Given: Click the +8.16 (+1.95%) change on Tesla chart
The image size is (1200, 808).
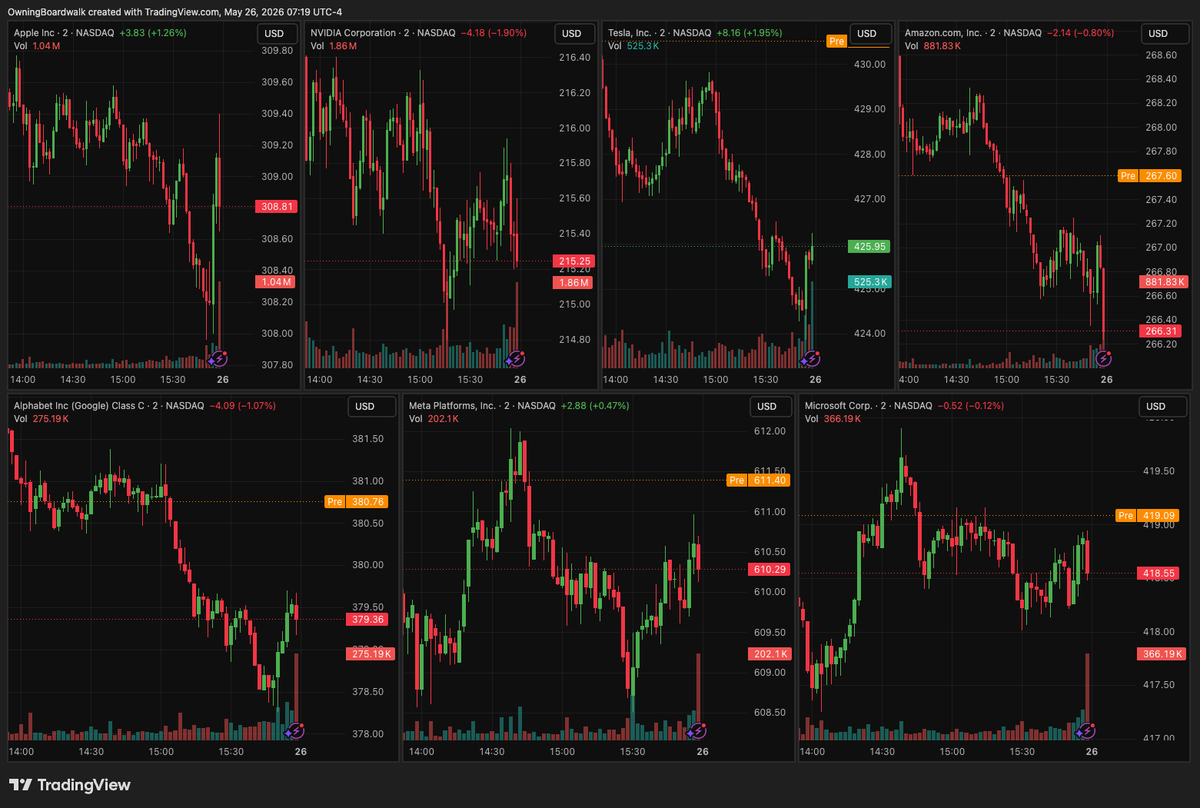Looking at the screenshot, I should click(749, 33).
